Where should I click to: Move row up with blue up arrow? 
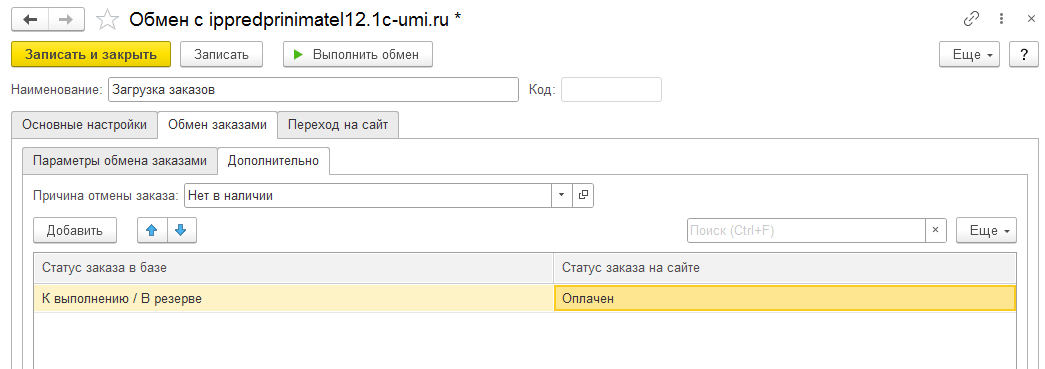point(152,230)
